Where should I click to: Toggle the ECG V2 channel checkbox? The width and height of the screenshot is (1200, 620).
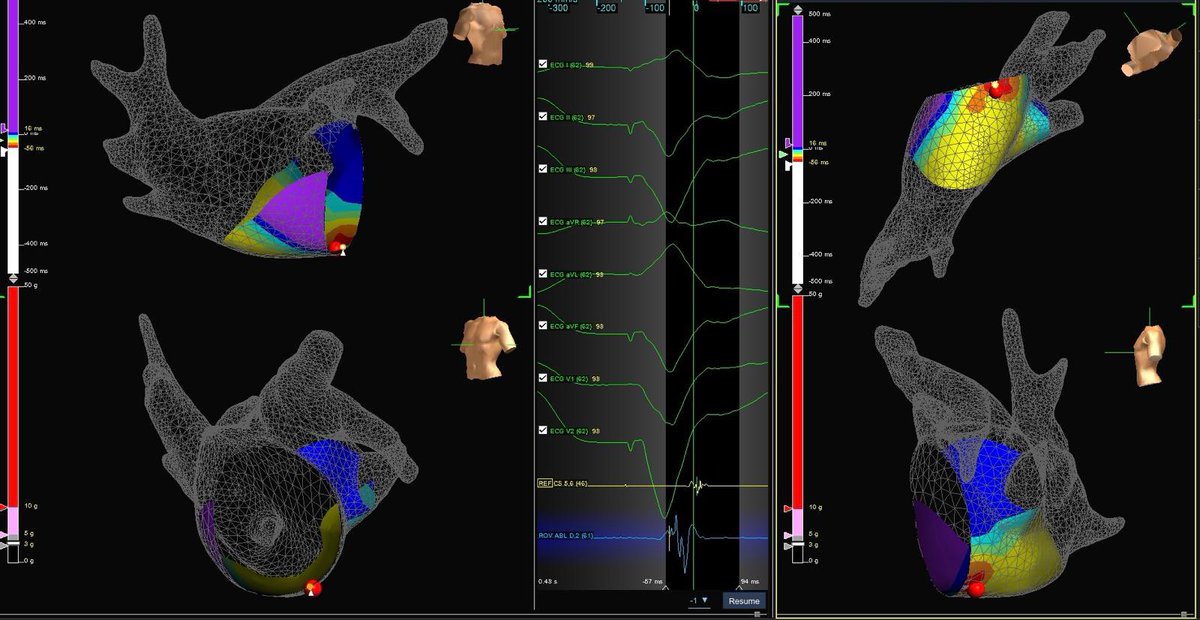[542, 430]
